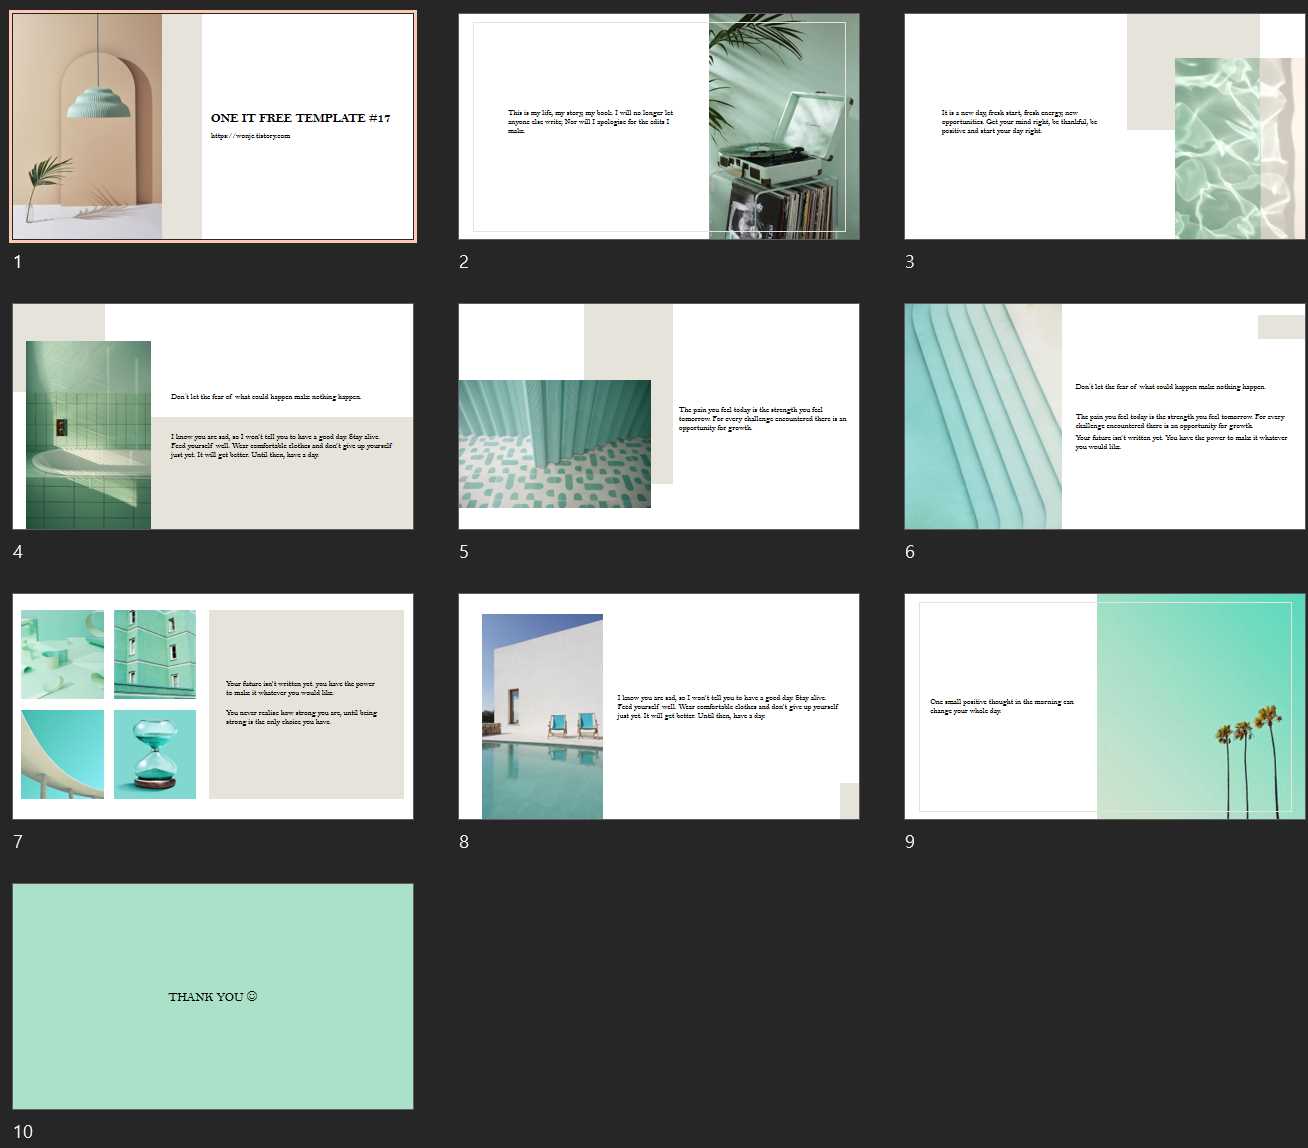Screen dimensions: 1308x1148
Task: Select slide 10 THANK YOU thumbnail
Action: point(213,997)
